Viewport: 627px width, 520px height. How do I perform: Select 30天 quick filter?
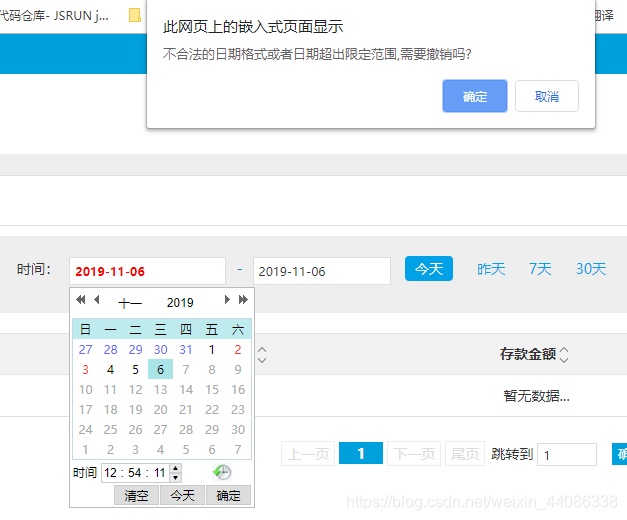[591, 269]
